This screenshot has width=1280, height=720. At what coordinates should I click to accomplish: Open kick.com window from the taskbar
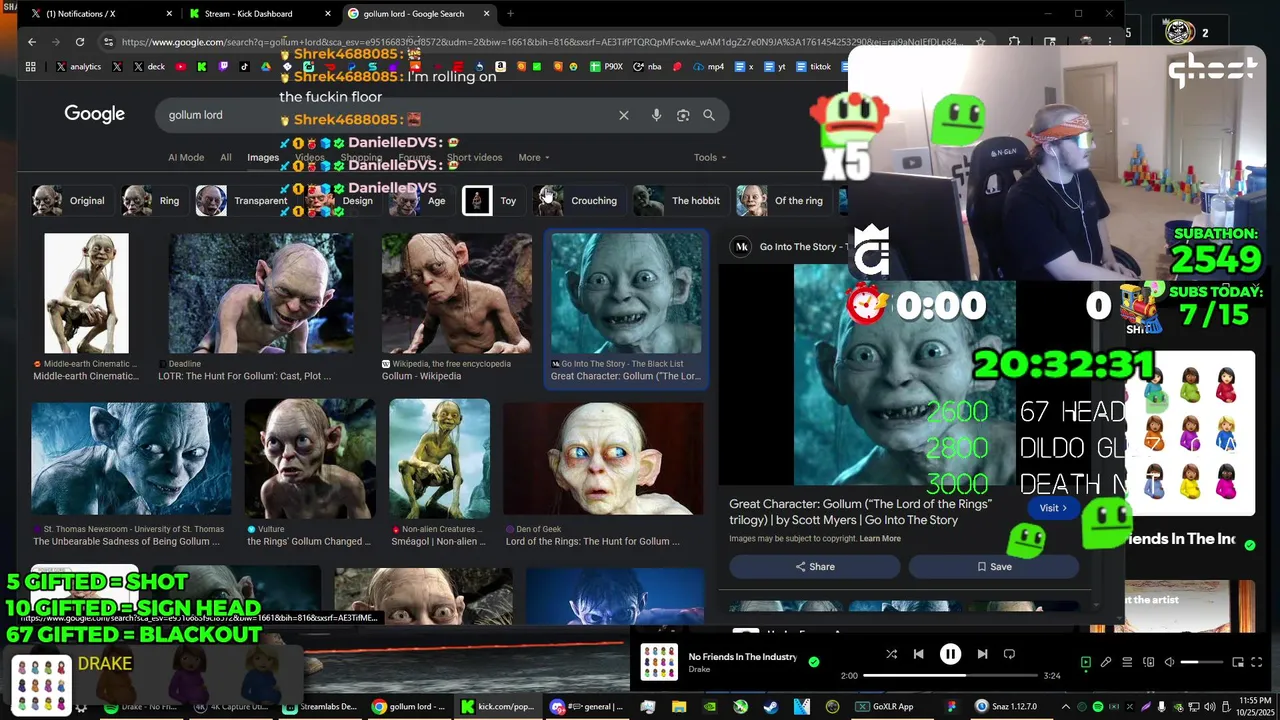tap(498, 707)
